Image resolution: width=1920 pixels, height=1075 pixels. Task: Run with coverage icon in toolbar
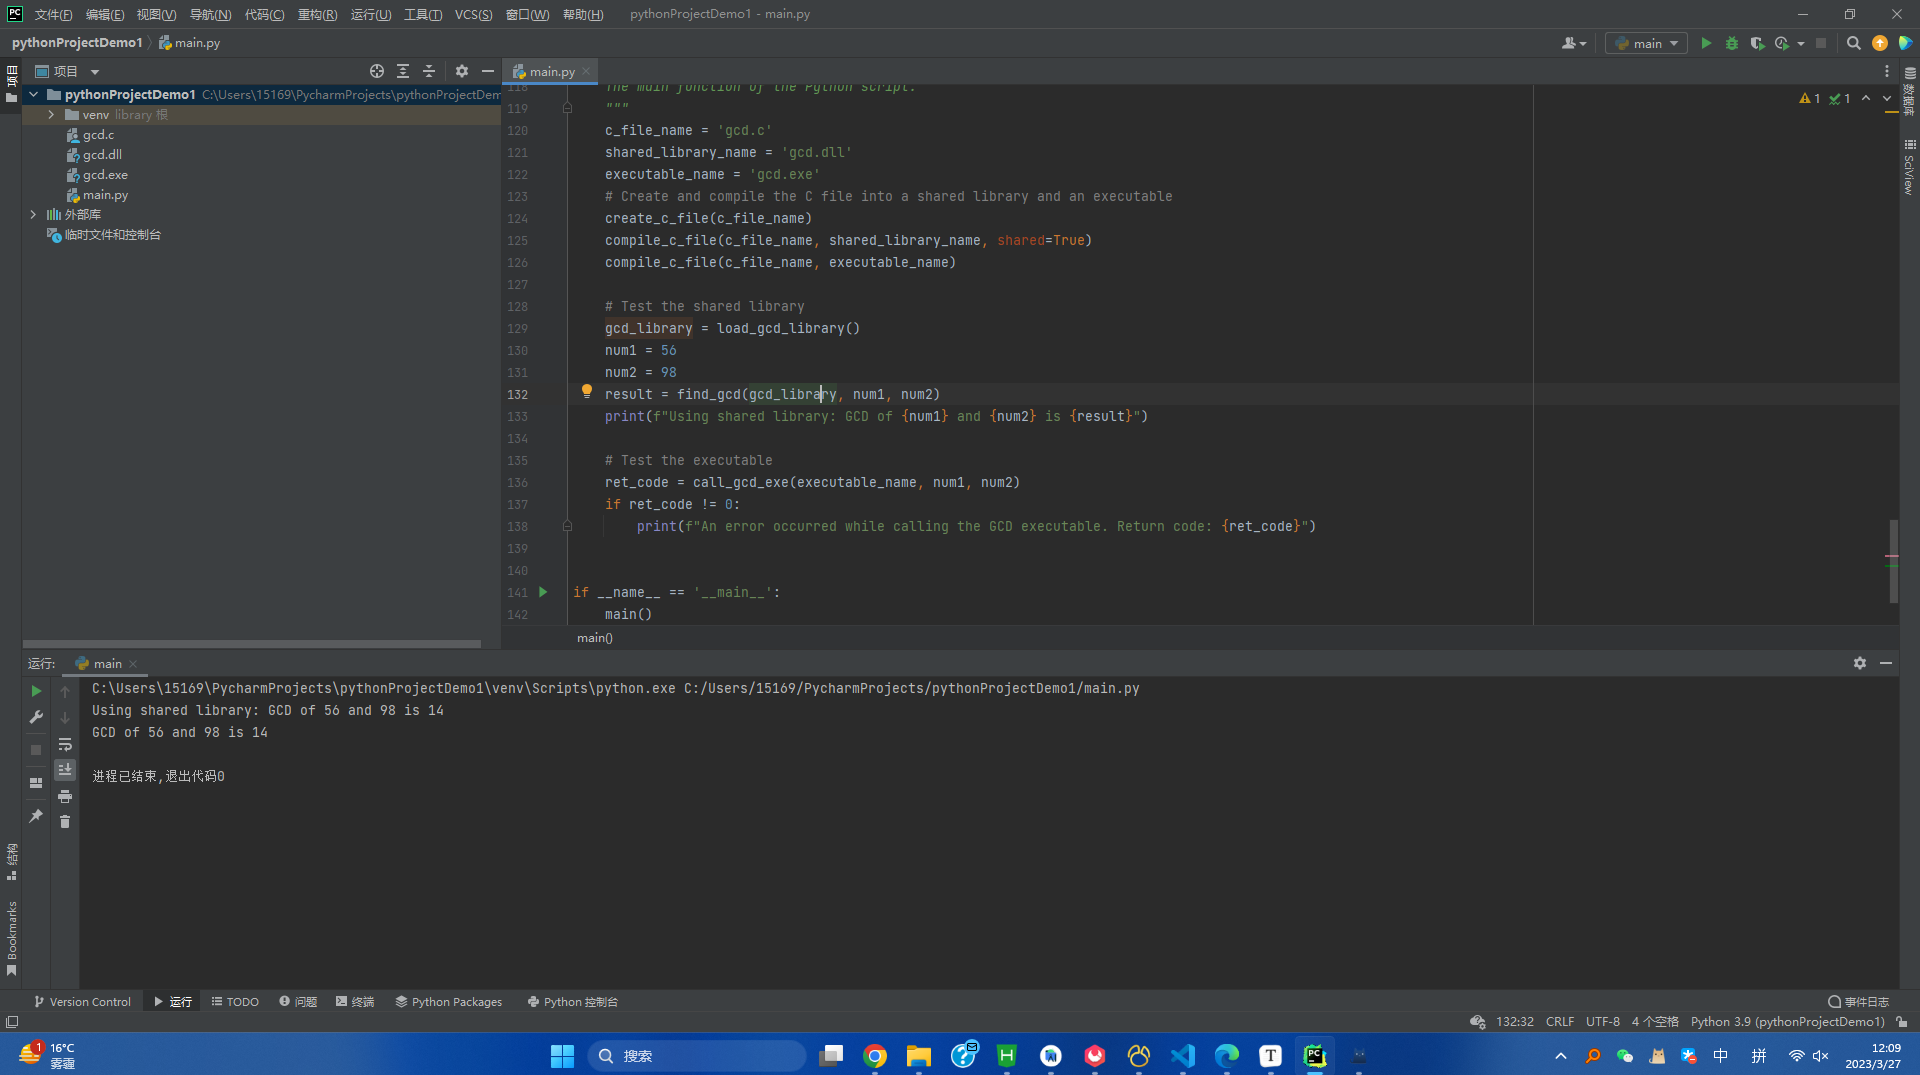[x=1757, y=43]
